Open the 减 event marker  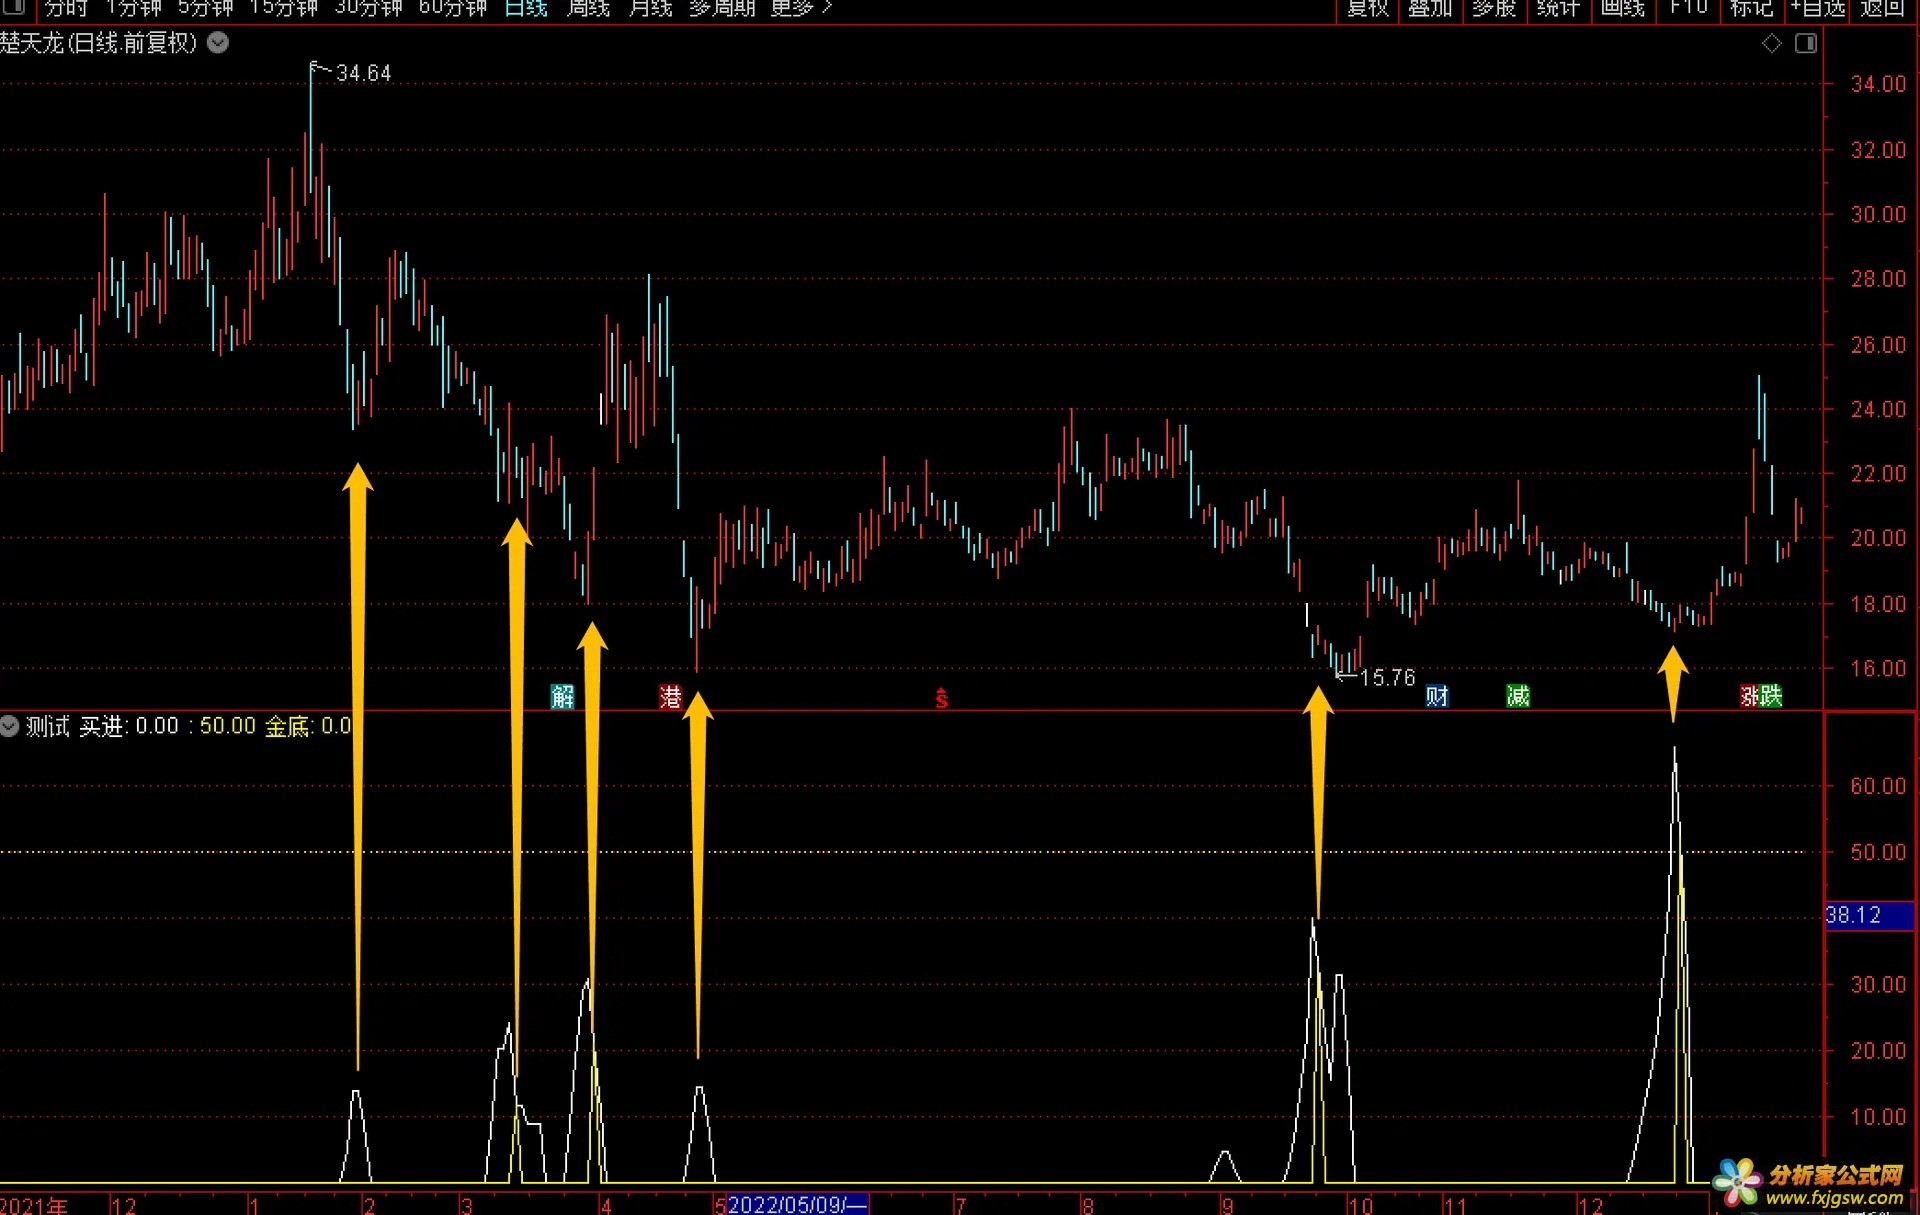[1518, 696]
